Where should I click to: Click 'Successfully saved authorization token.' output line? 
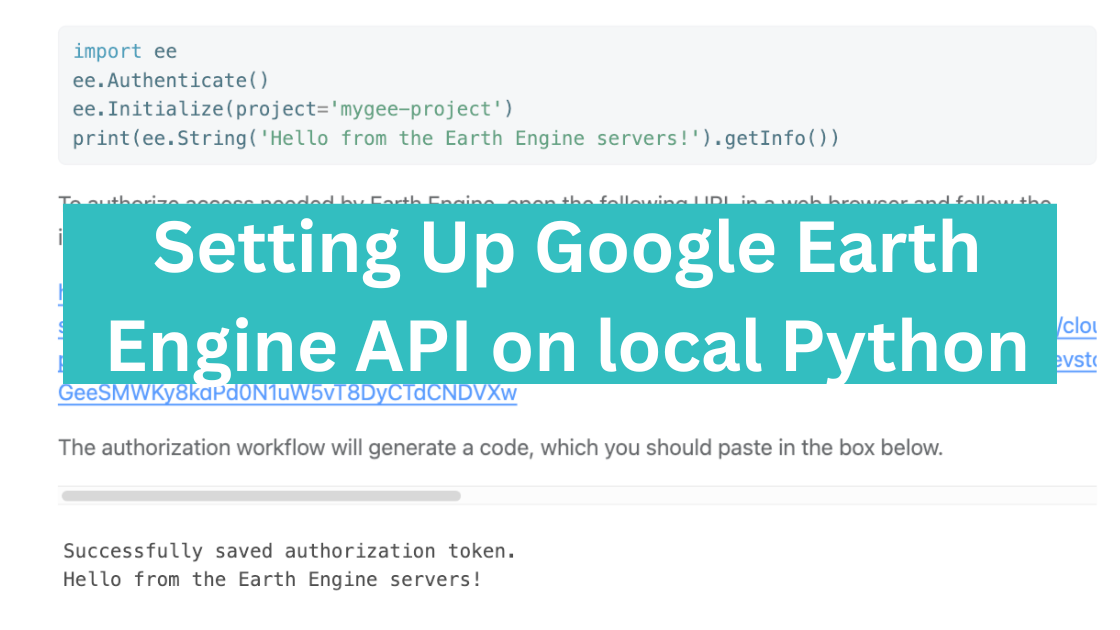click(289, 551)
